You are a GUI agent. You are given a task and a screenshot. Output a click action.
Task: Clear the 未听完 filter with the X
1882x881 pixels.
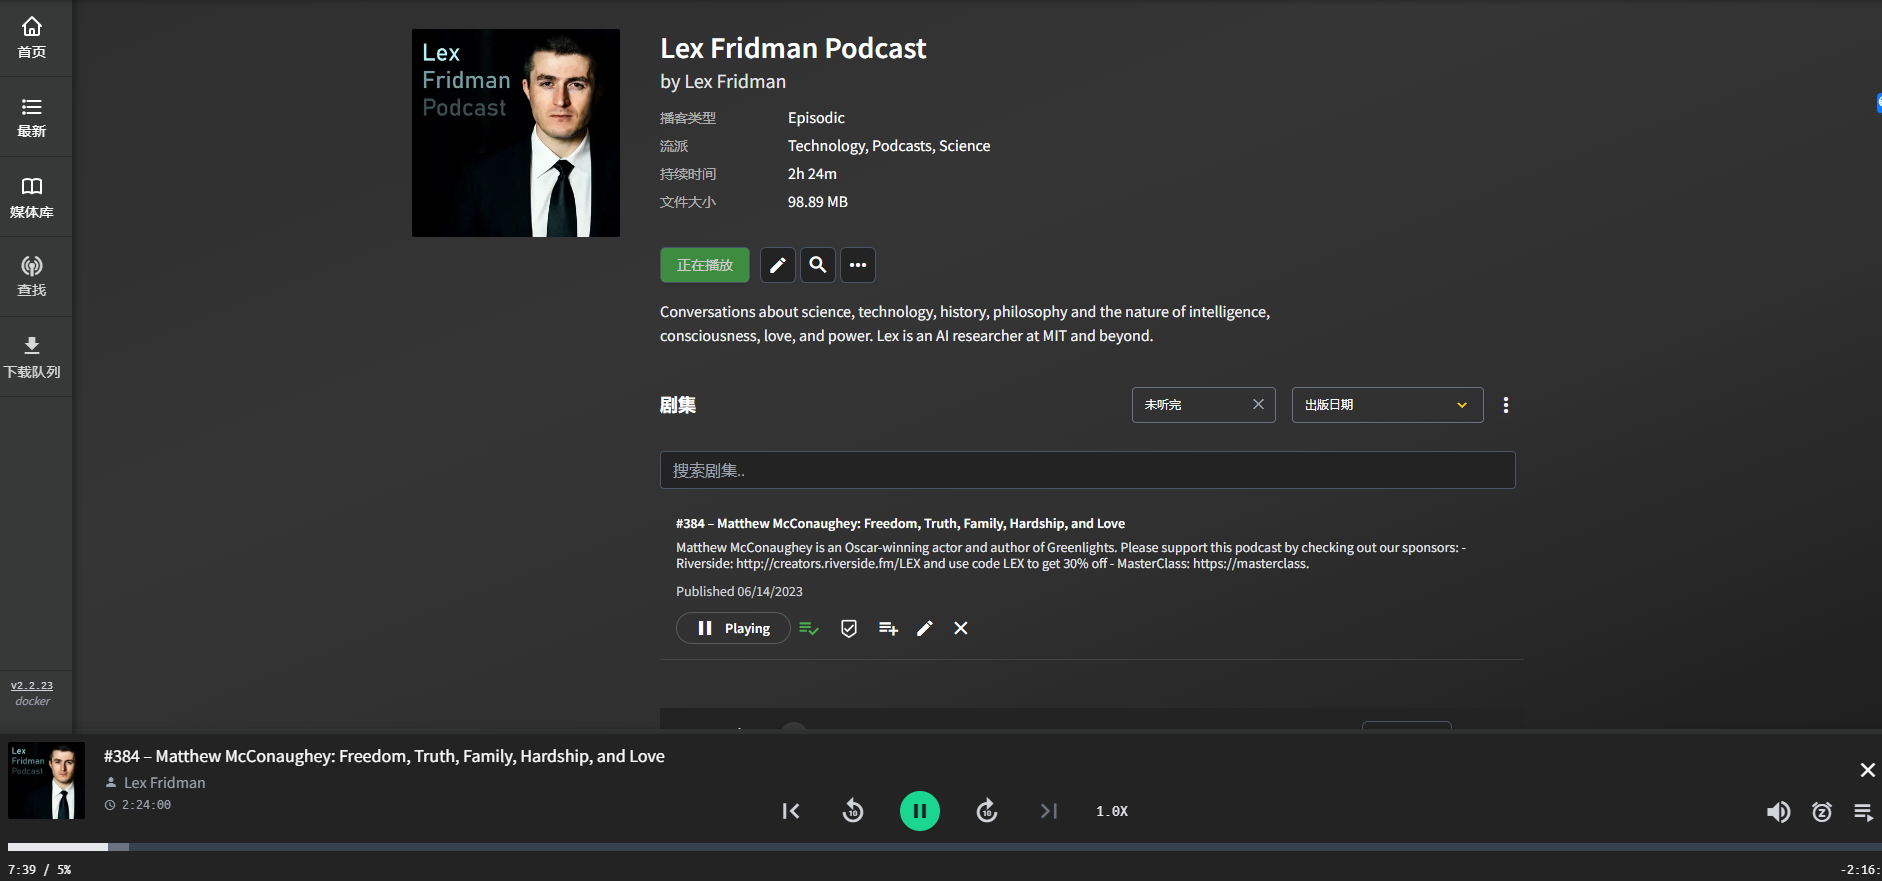point(1258,405)
